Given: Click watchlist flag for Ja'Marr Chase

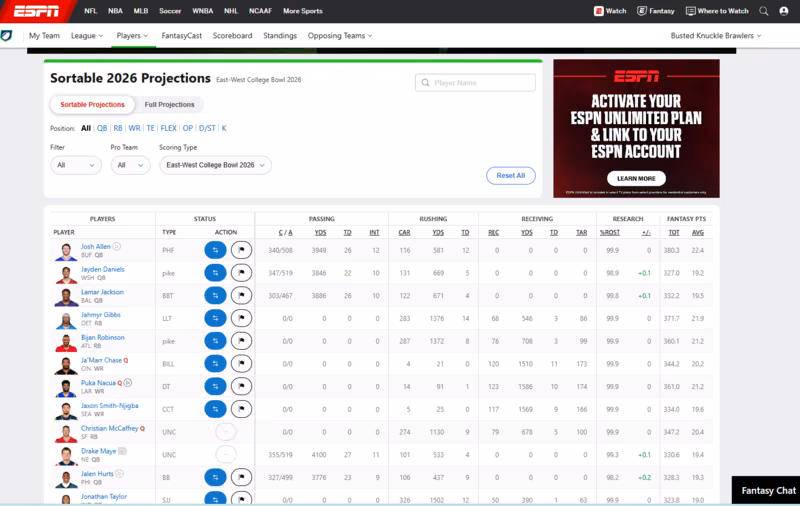Looking at the screenshot, I should point(241,364).
